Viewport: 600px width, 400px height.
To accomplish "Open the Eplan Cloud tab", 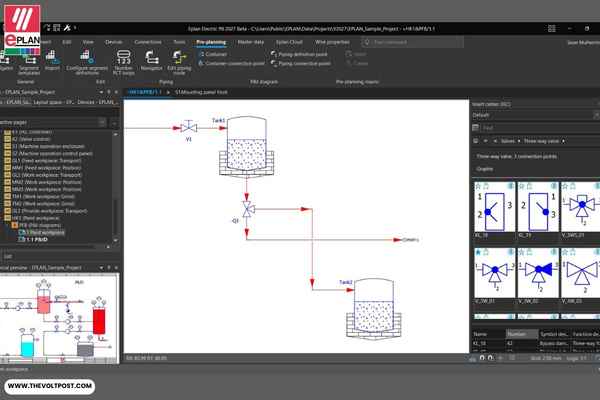I will 289,42.
